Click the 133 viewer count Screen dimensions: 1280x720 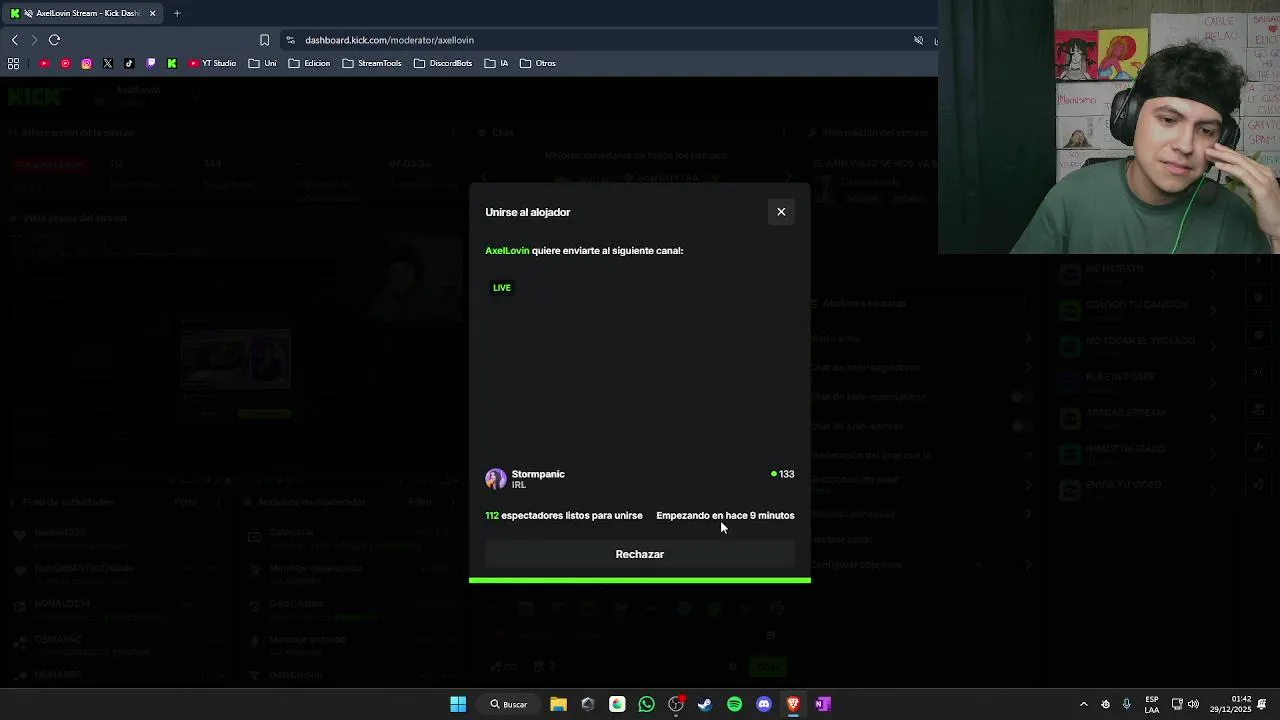[783, 474]
